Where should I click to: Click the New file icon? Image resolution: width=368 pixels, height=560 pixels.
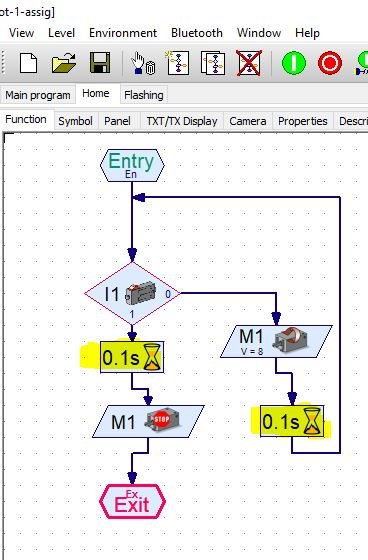29,63
